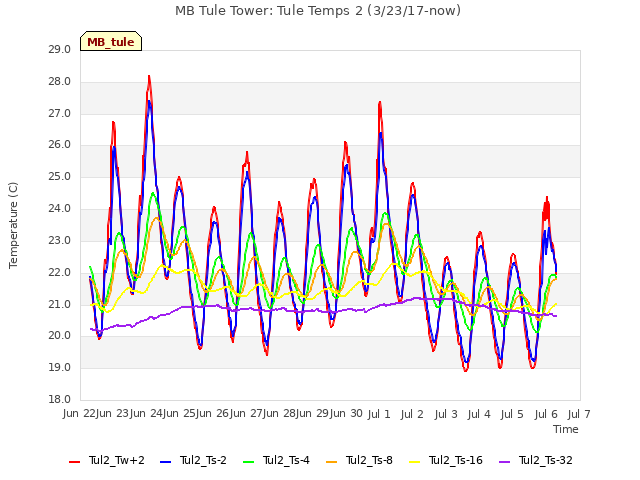
Task: Click the Temperature (C) axis label
Action: tap(13, 225)
